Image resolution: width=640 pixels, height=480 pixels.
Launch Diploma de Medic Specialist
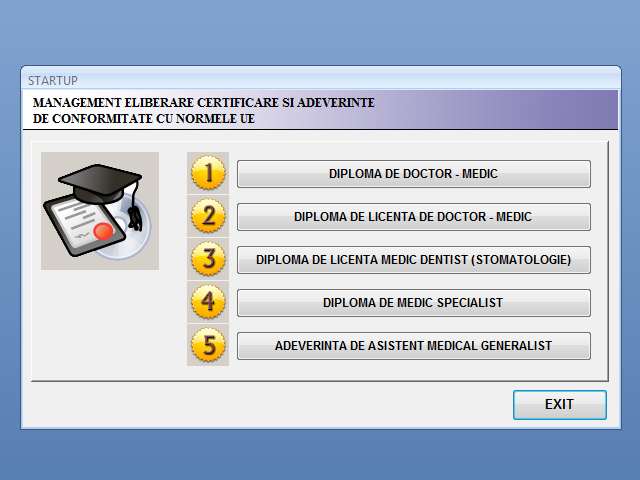click(413, 303)
